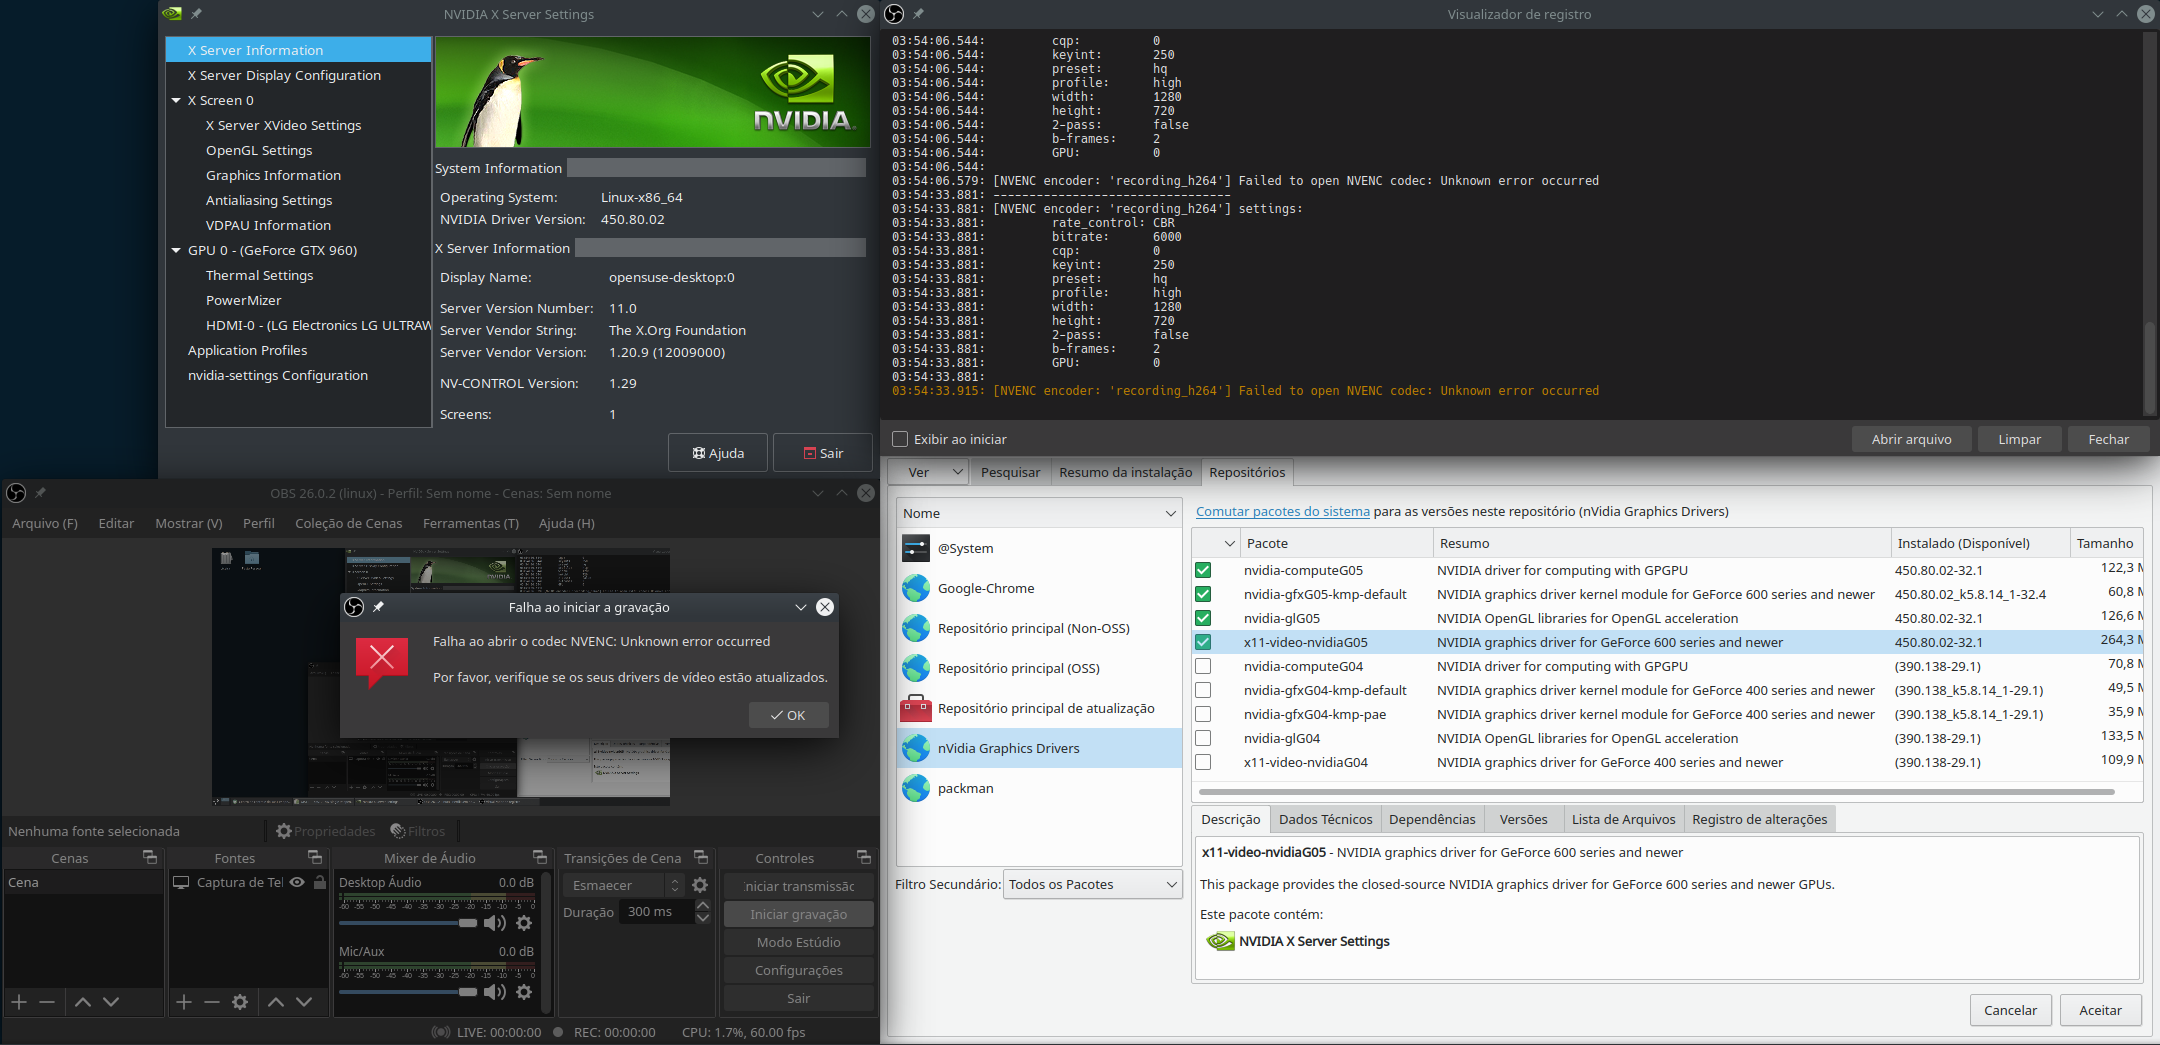The height and width of the screenshot is (1045, 2160).
Task: Click the Duração 300 ms field
Action: [657, 912]
